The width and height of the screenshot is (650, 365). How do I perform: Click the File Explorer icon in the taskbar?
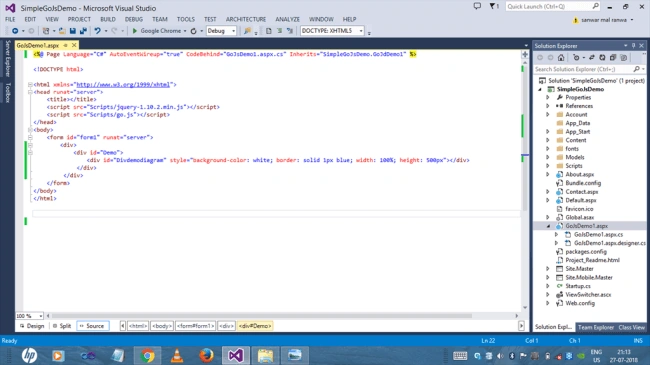[265, 355]
